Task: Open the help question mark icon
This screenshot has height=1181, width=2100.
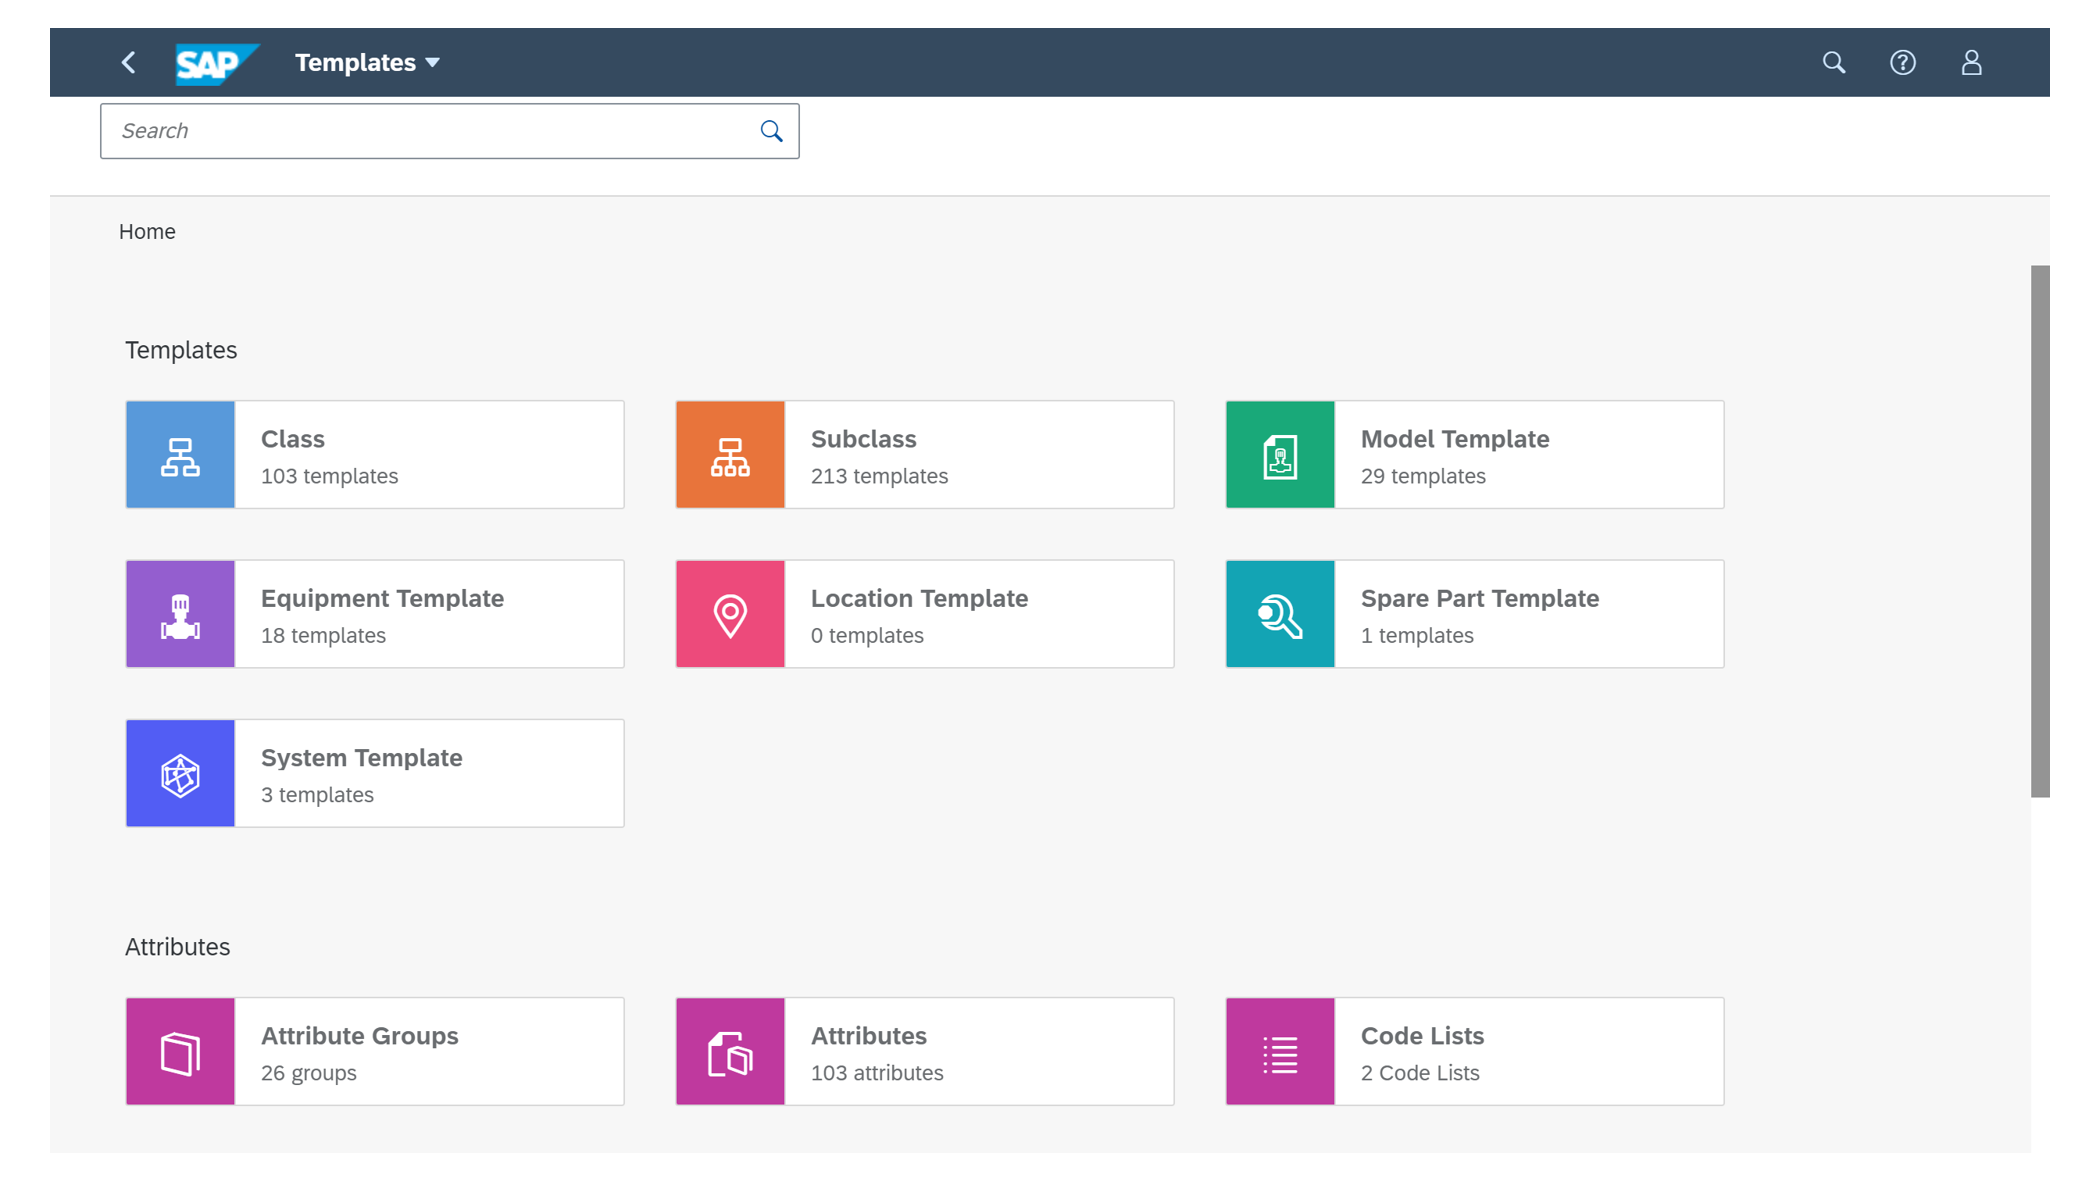Action: [1902, 63]
